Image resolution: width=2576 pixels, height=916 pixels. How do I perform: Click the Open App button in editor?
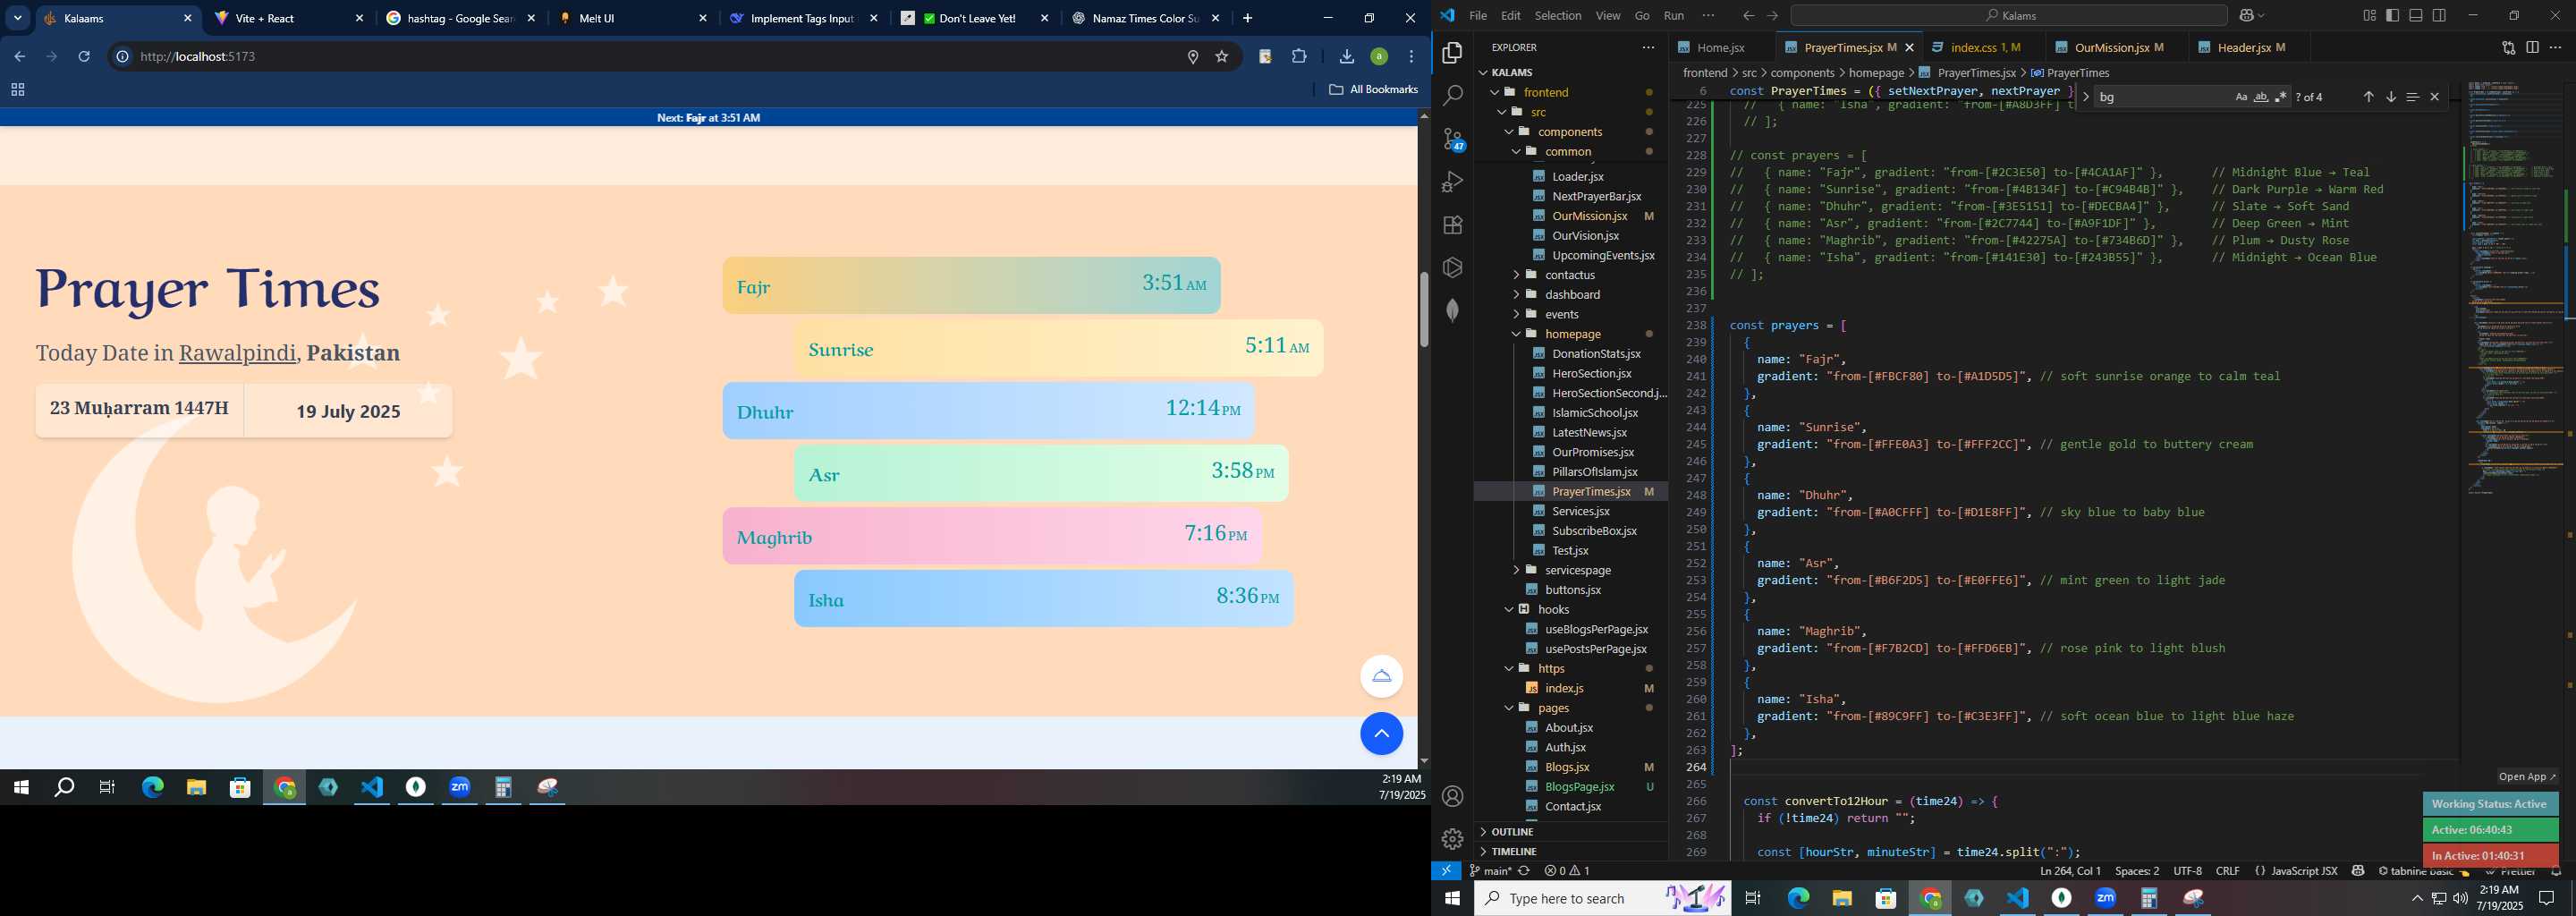(x=2526, y=776)
